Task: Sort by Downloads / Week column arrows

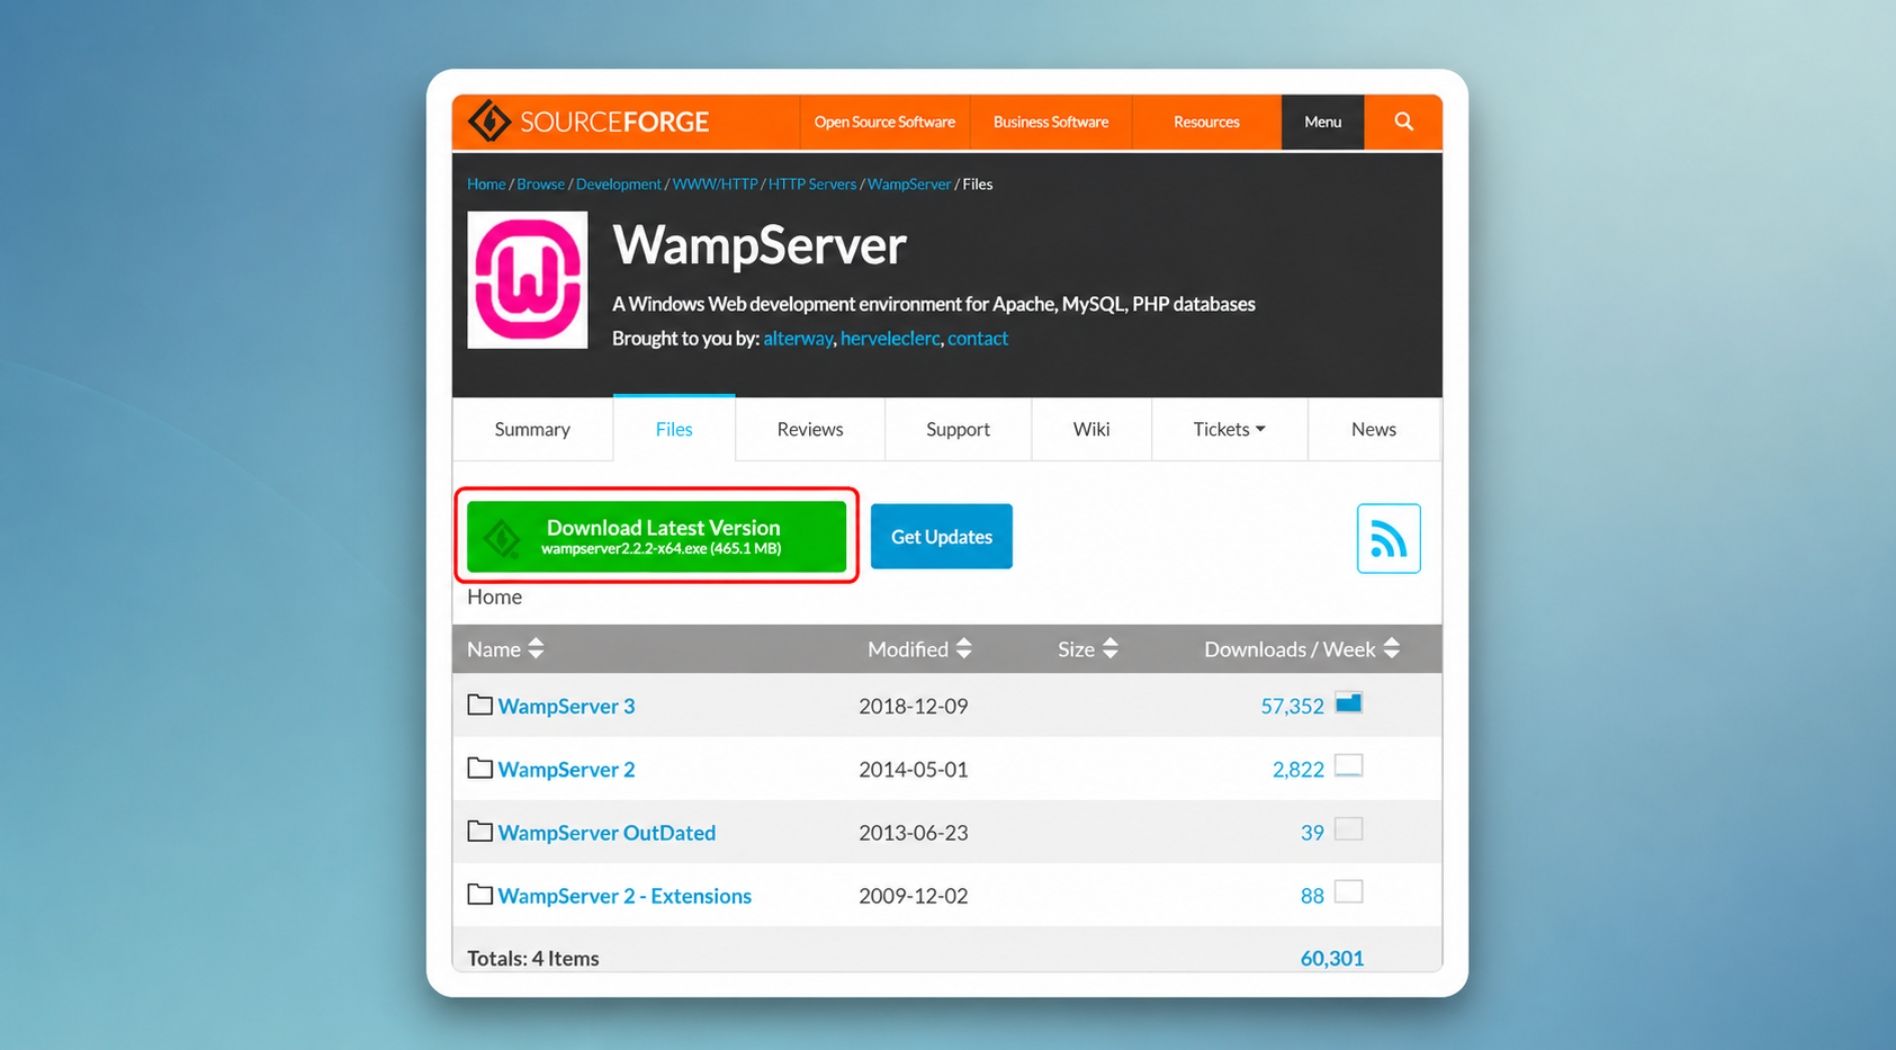Action: pos(1391,649)
